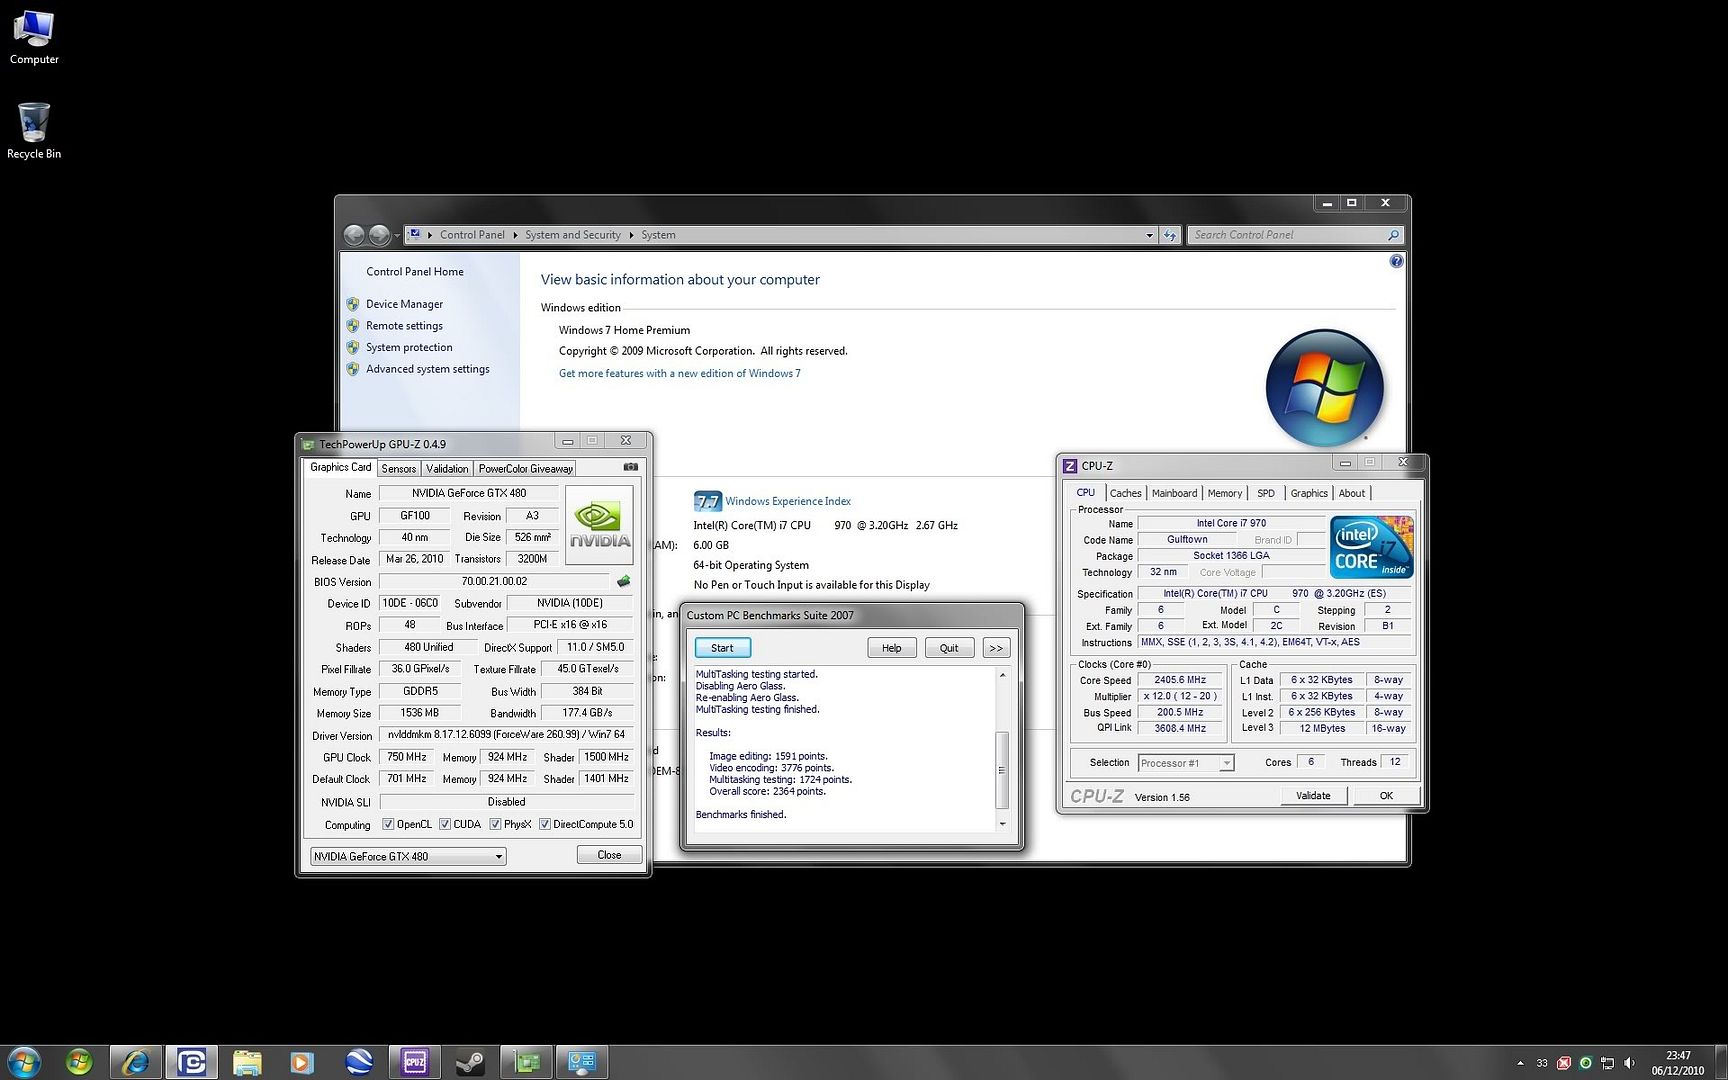Open Google Earth from the taskbar

359,1062
